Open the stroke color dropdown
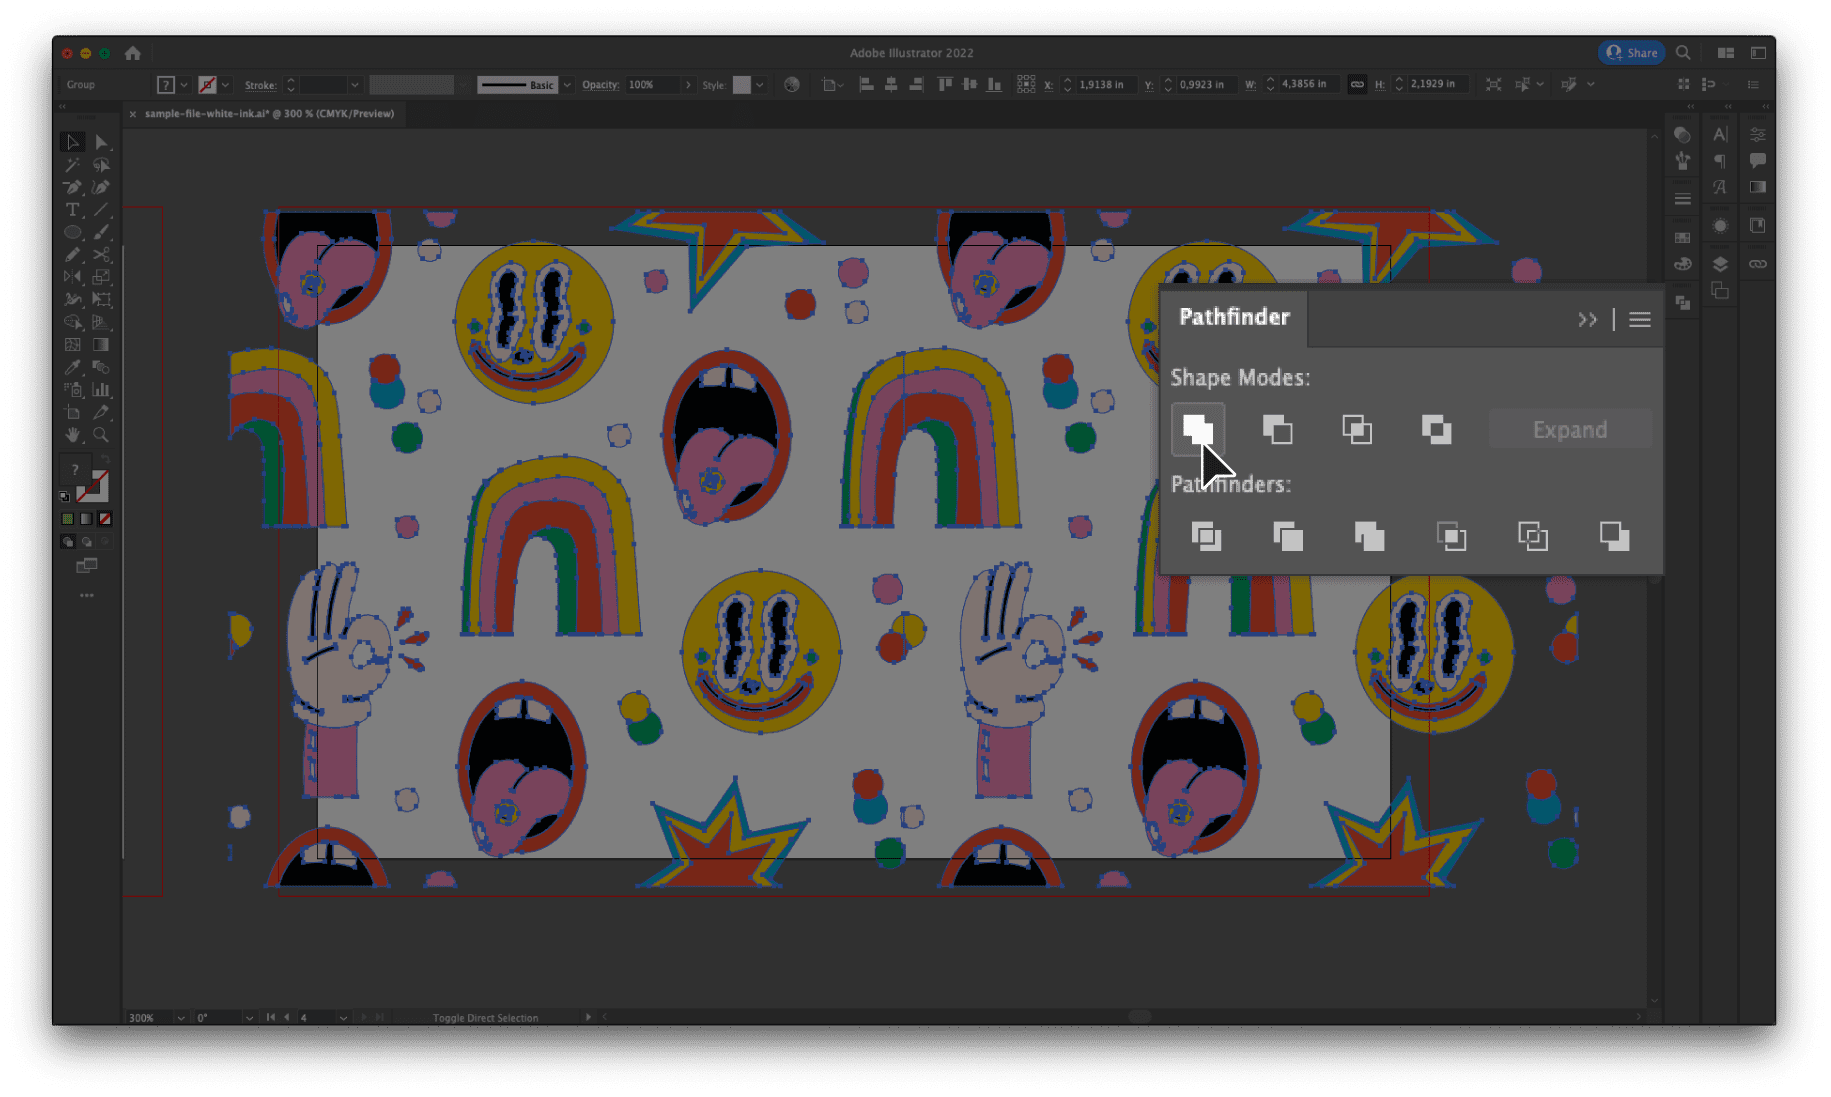 click(226, 85)
